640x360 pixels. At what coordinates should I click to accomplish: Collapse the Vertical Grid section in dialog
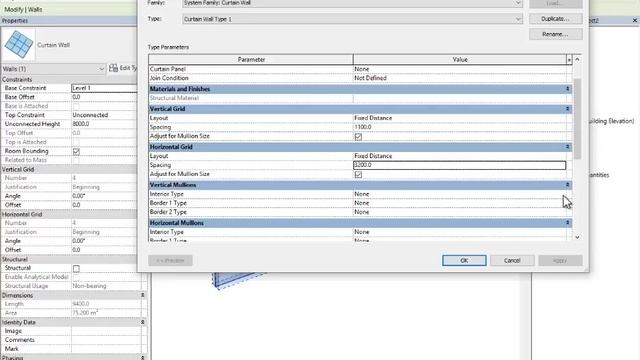tap(567, 109)
